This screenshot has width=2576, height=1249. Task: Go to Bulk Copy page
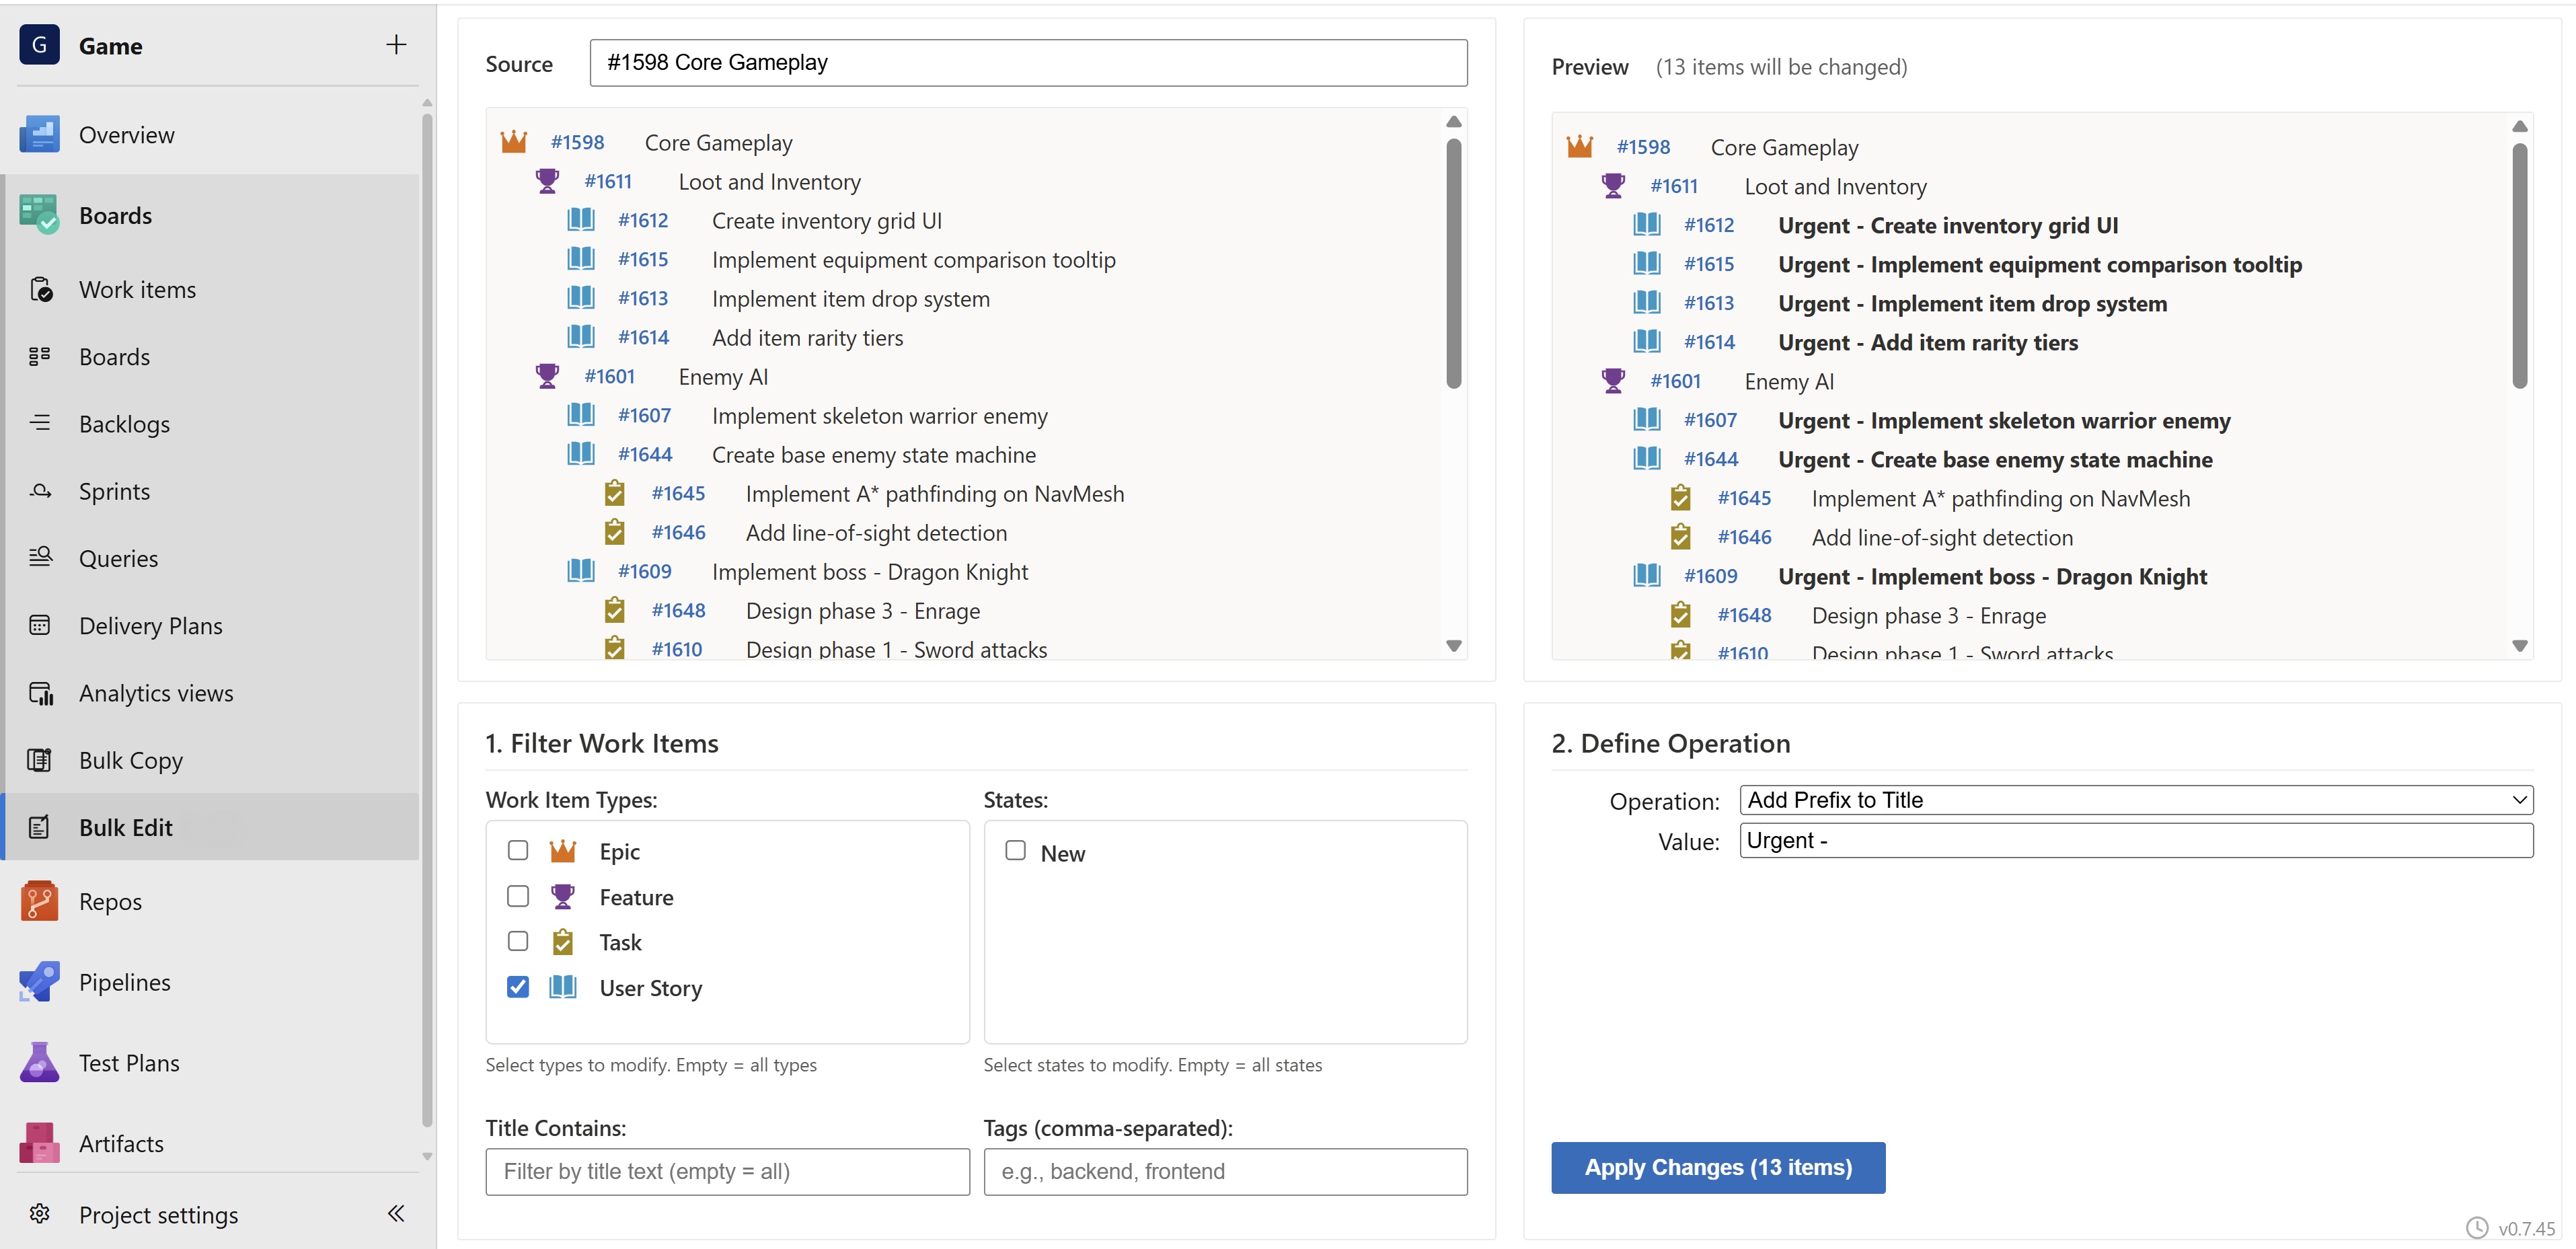130,760
